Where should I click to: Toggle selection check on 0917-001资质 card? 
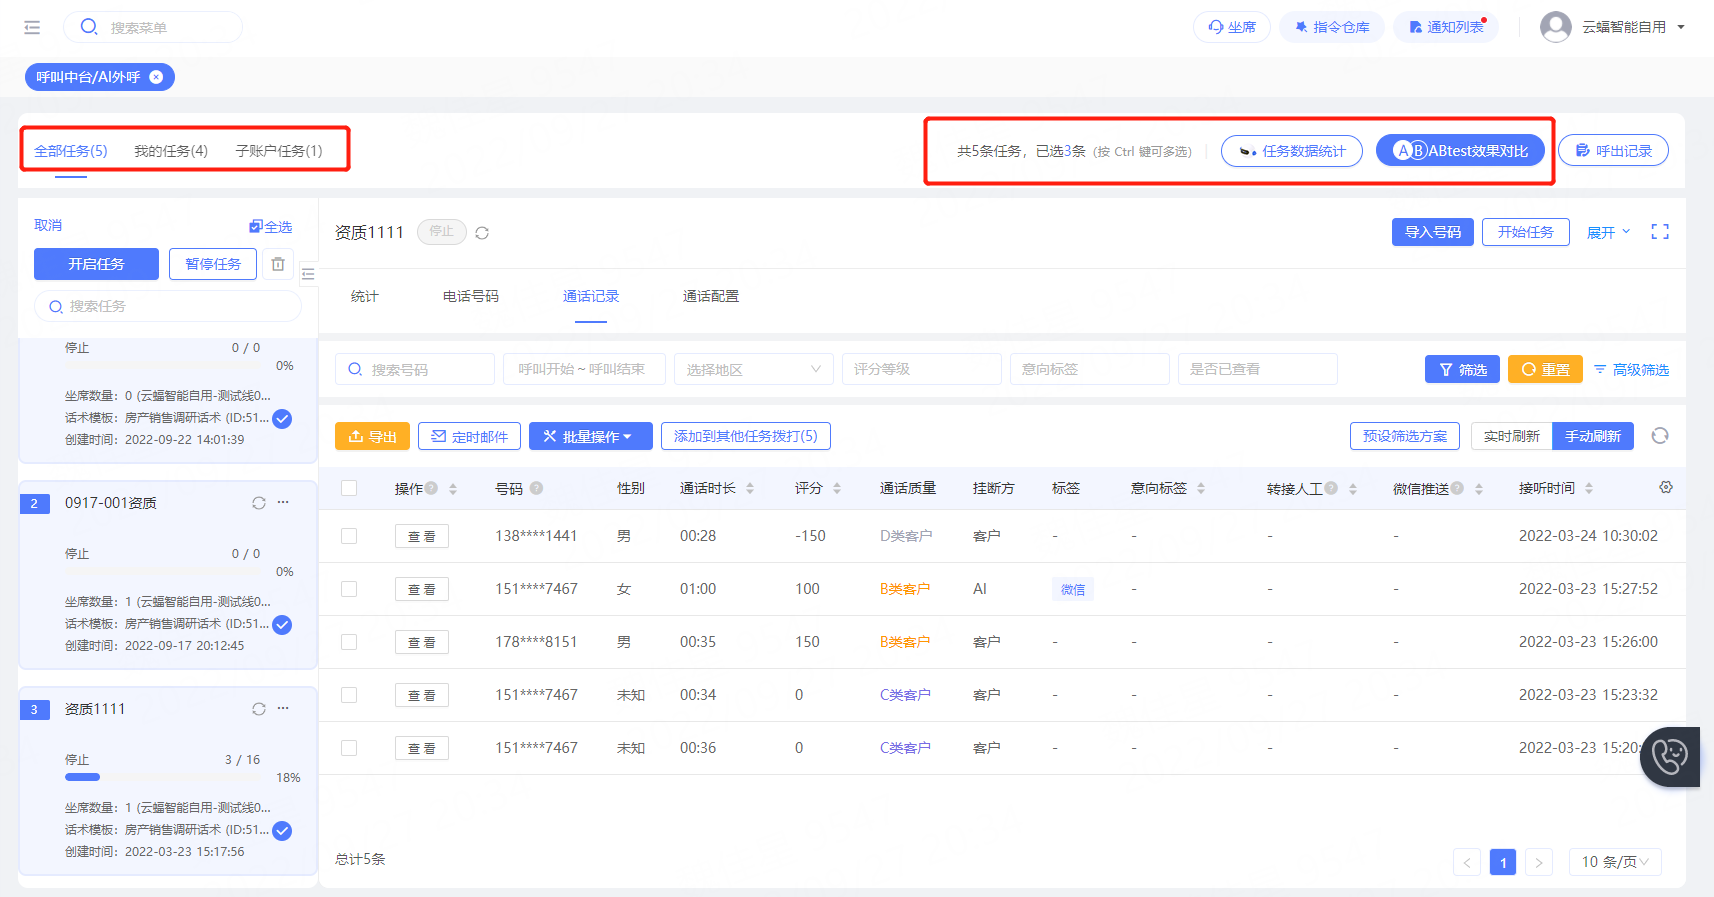[283, 625]
